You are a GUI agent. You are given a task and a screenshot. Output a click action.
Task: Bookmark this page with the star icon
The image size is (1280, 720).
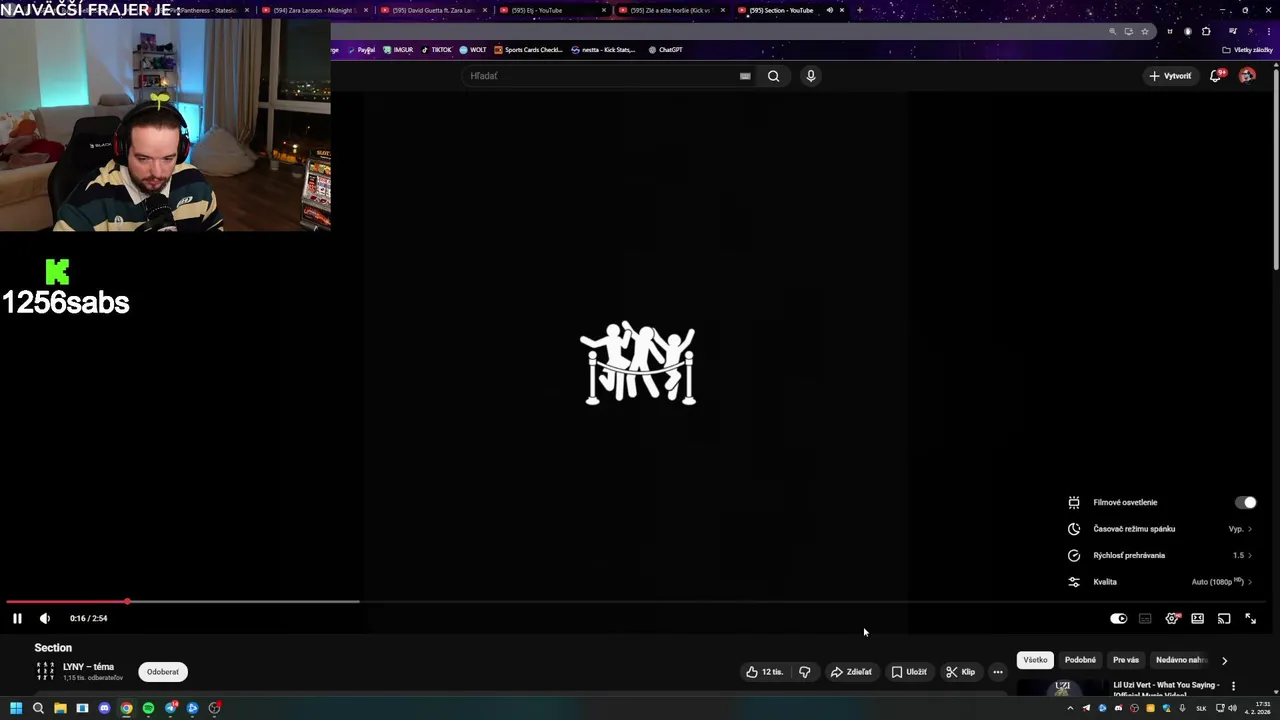(1145, 31)
